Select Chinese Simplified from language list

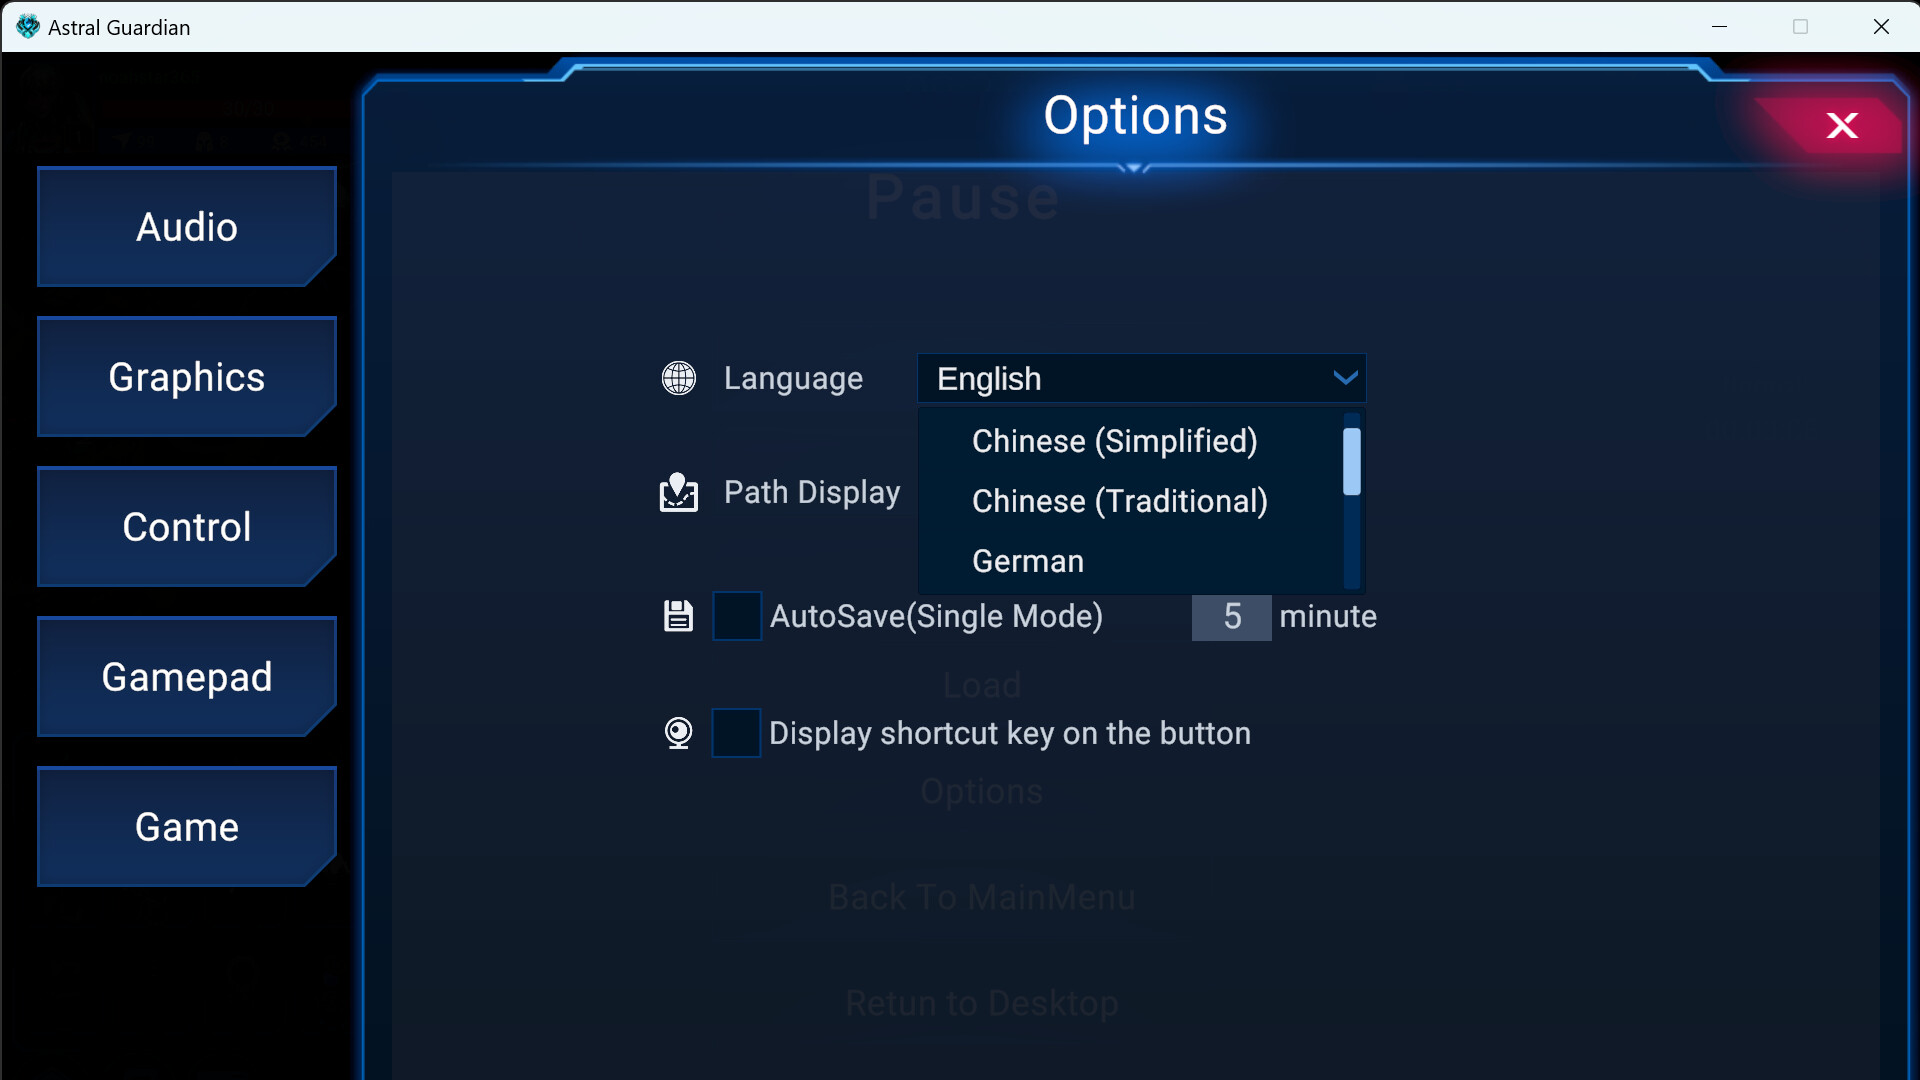tap(1113, 440)
